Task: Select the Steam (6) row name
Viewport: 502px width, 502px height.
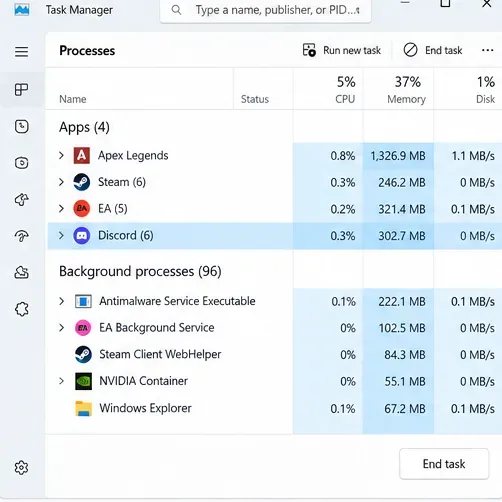Action: [x=122, y=182]
